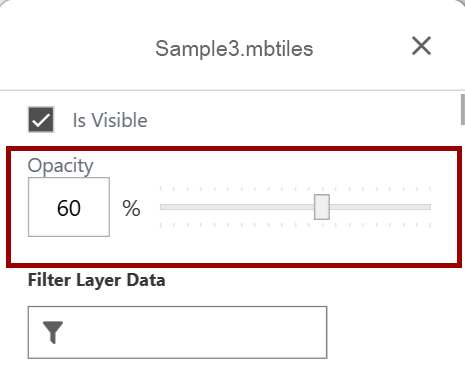Set opacity slider to its maximum end

tap(430, 207)
